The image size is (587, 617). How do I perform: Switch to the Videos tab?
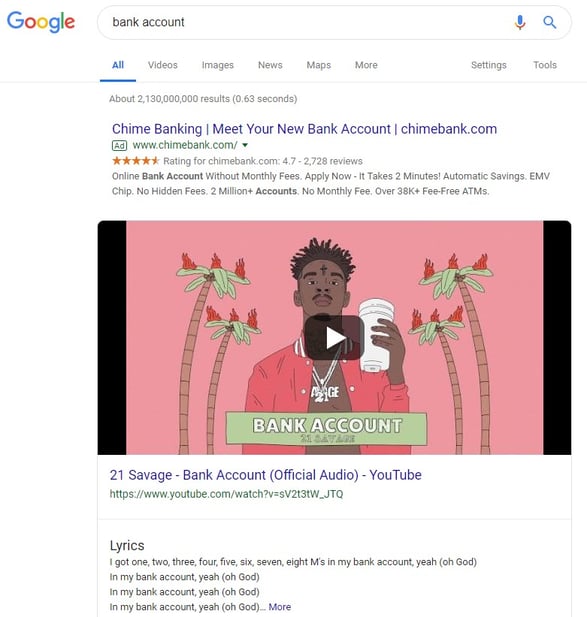pyautogui.click(x=162, y=65)
